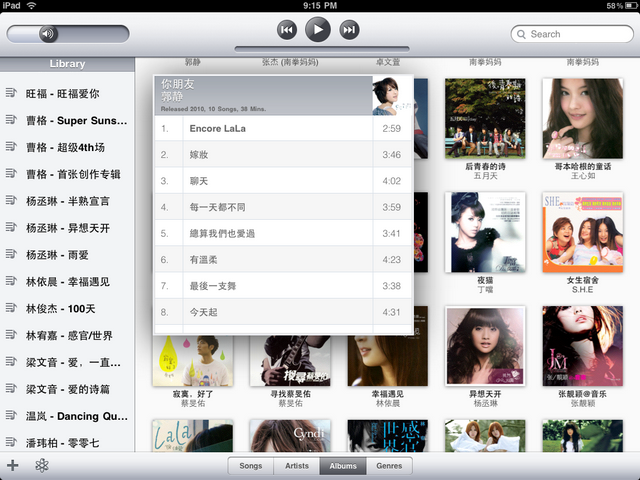This screenshot has width=640, height=480.
Task: Select the Library header in sidebar
Action: pyautogui.click(x=67, y=64)
